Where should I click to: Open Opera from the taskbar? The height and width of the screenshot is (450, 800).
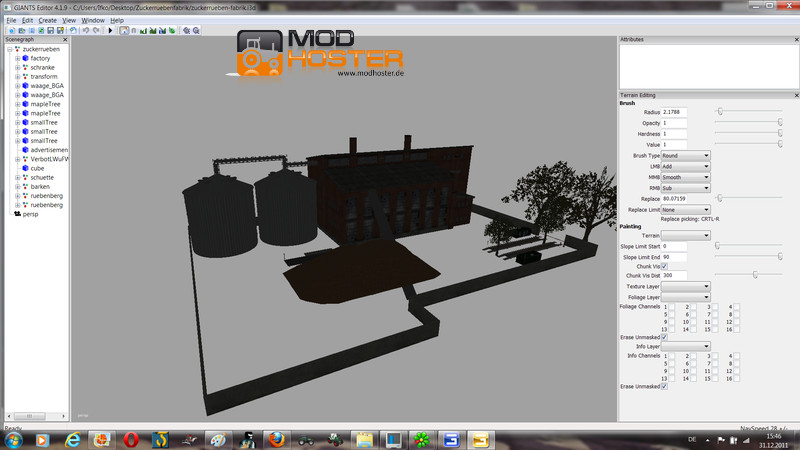131,439
